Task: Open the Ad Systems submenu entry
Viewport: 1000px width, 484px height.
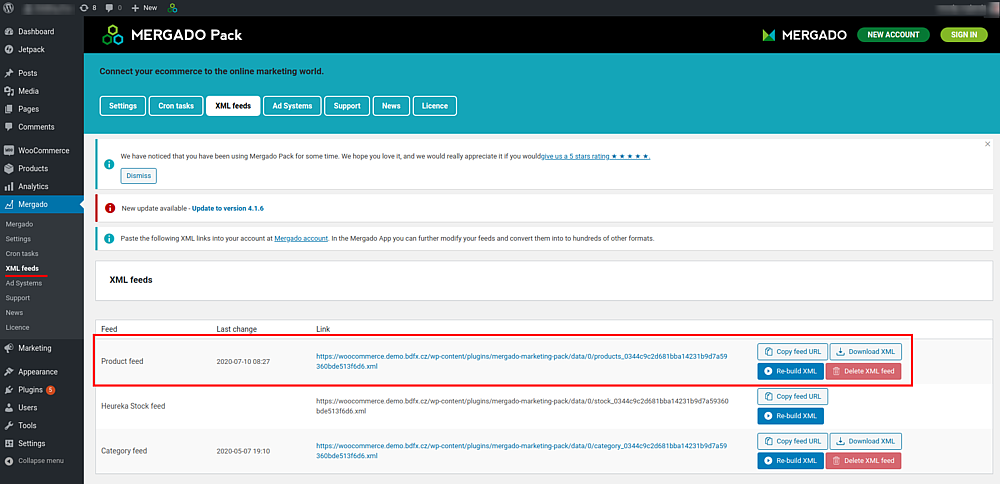Action: [x=24, y=283]
